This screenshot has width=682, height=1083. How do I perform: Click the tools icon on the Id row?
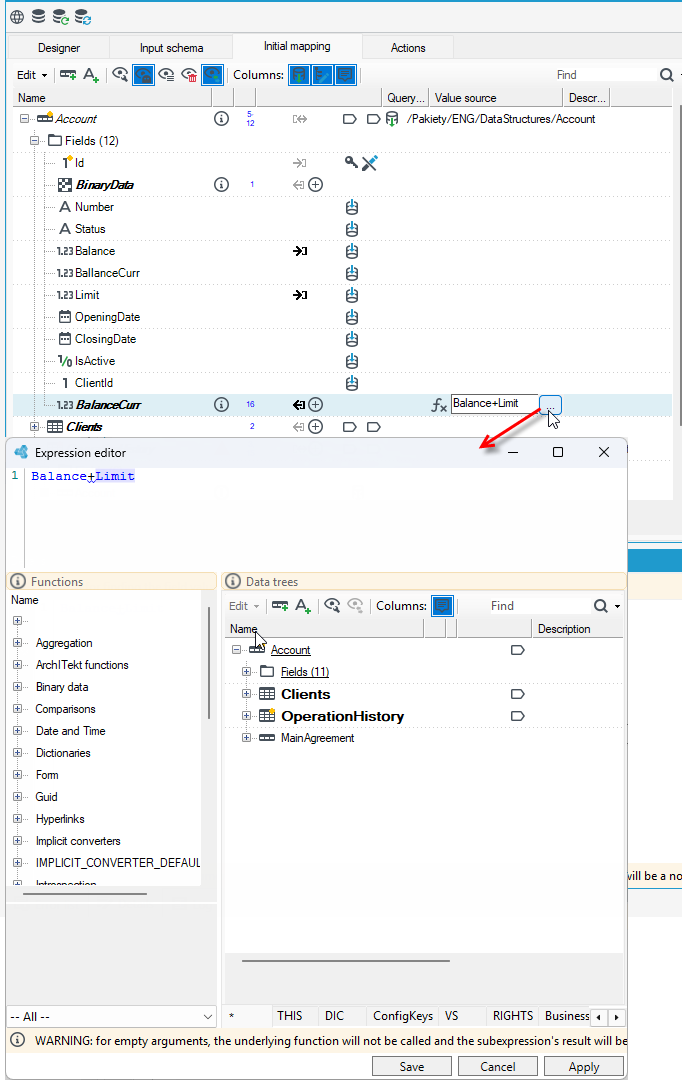point(370,163)
